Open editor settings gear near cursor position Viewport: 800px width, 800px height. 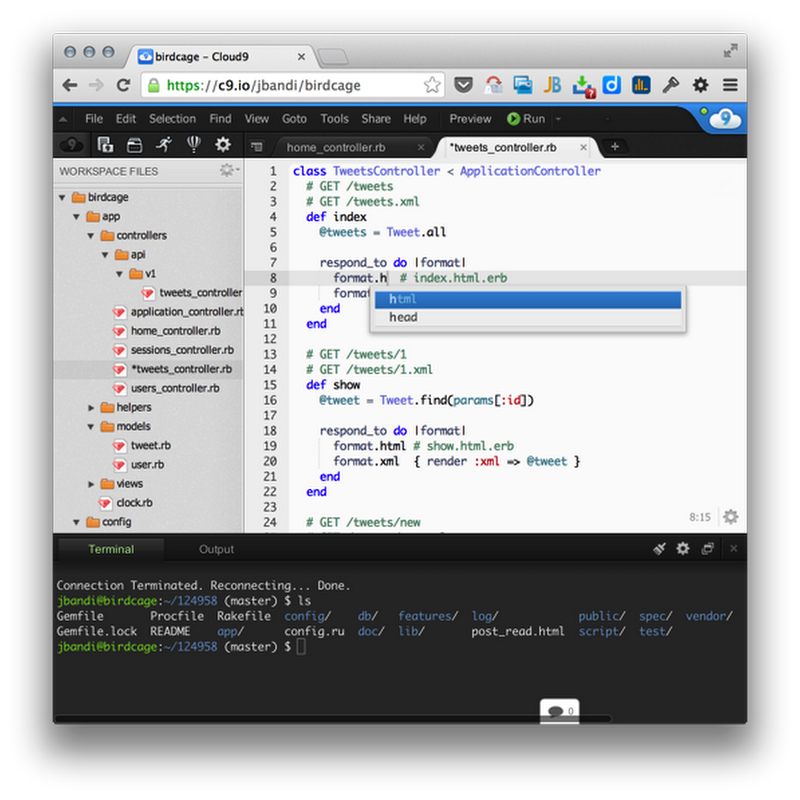731,517
